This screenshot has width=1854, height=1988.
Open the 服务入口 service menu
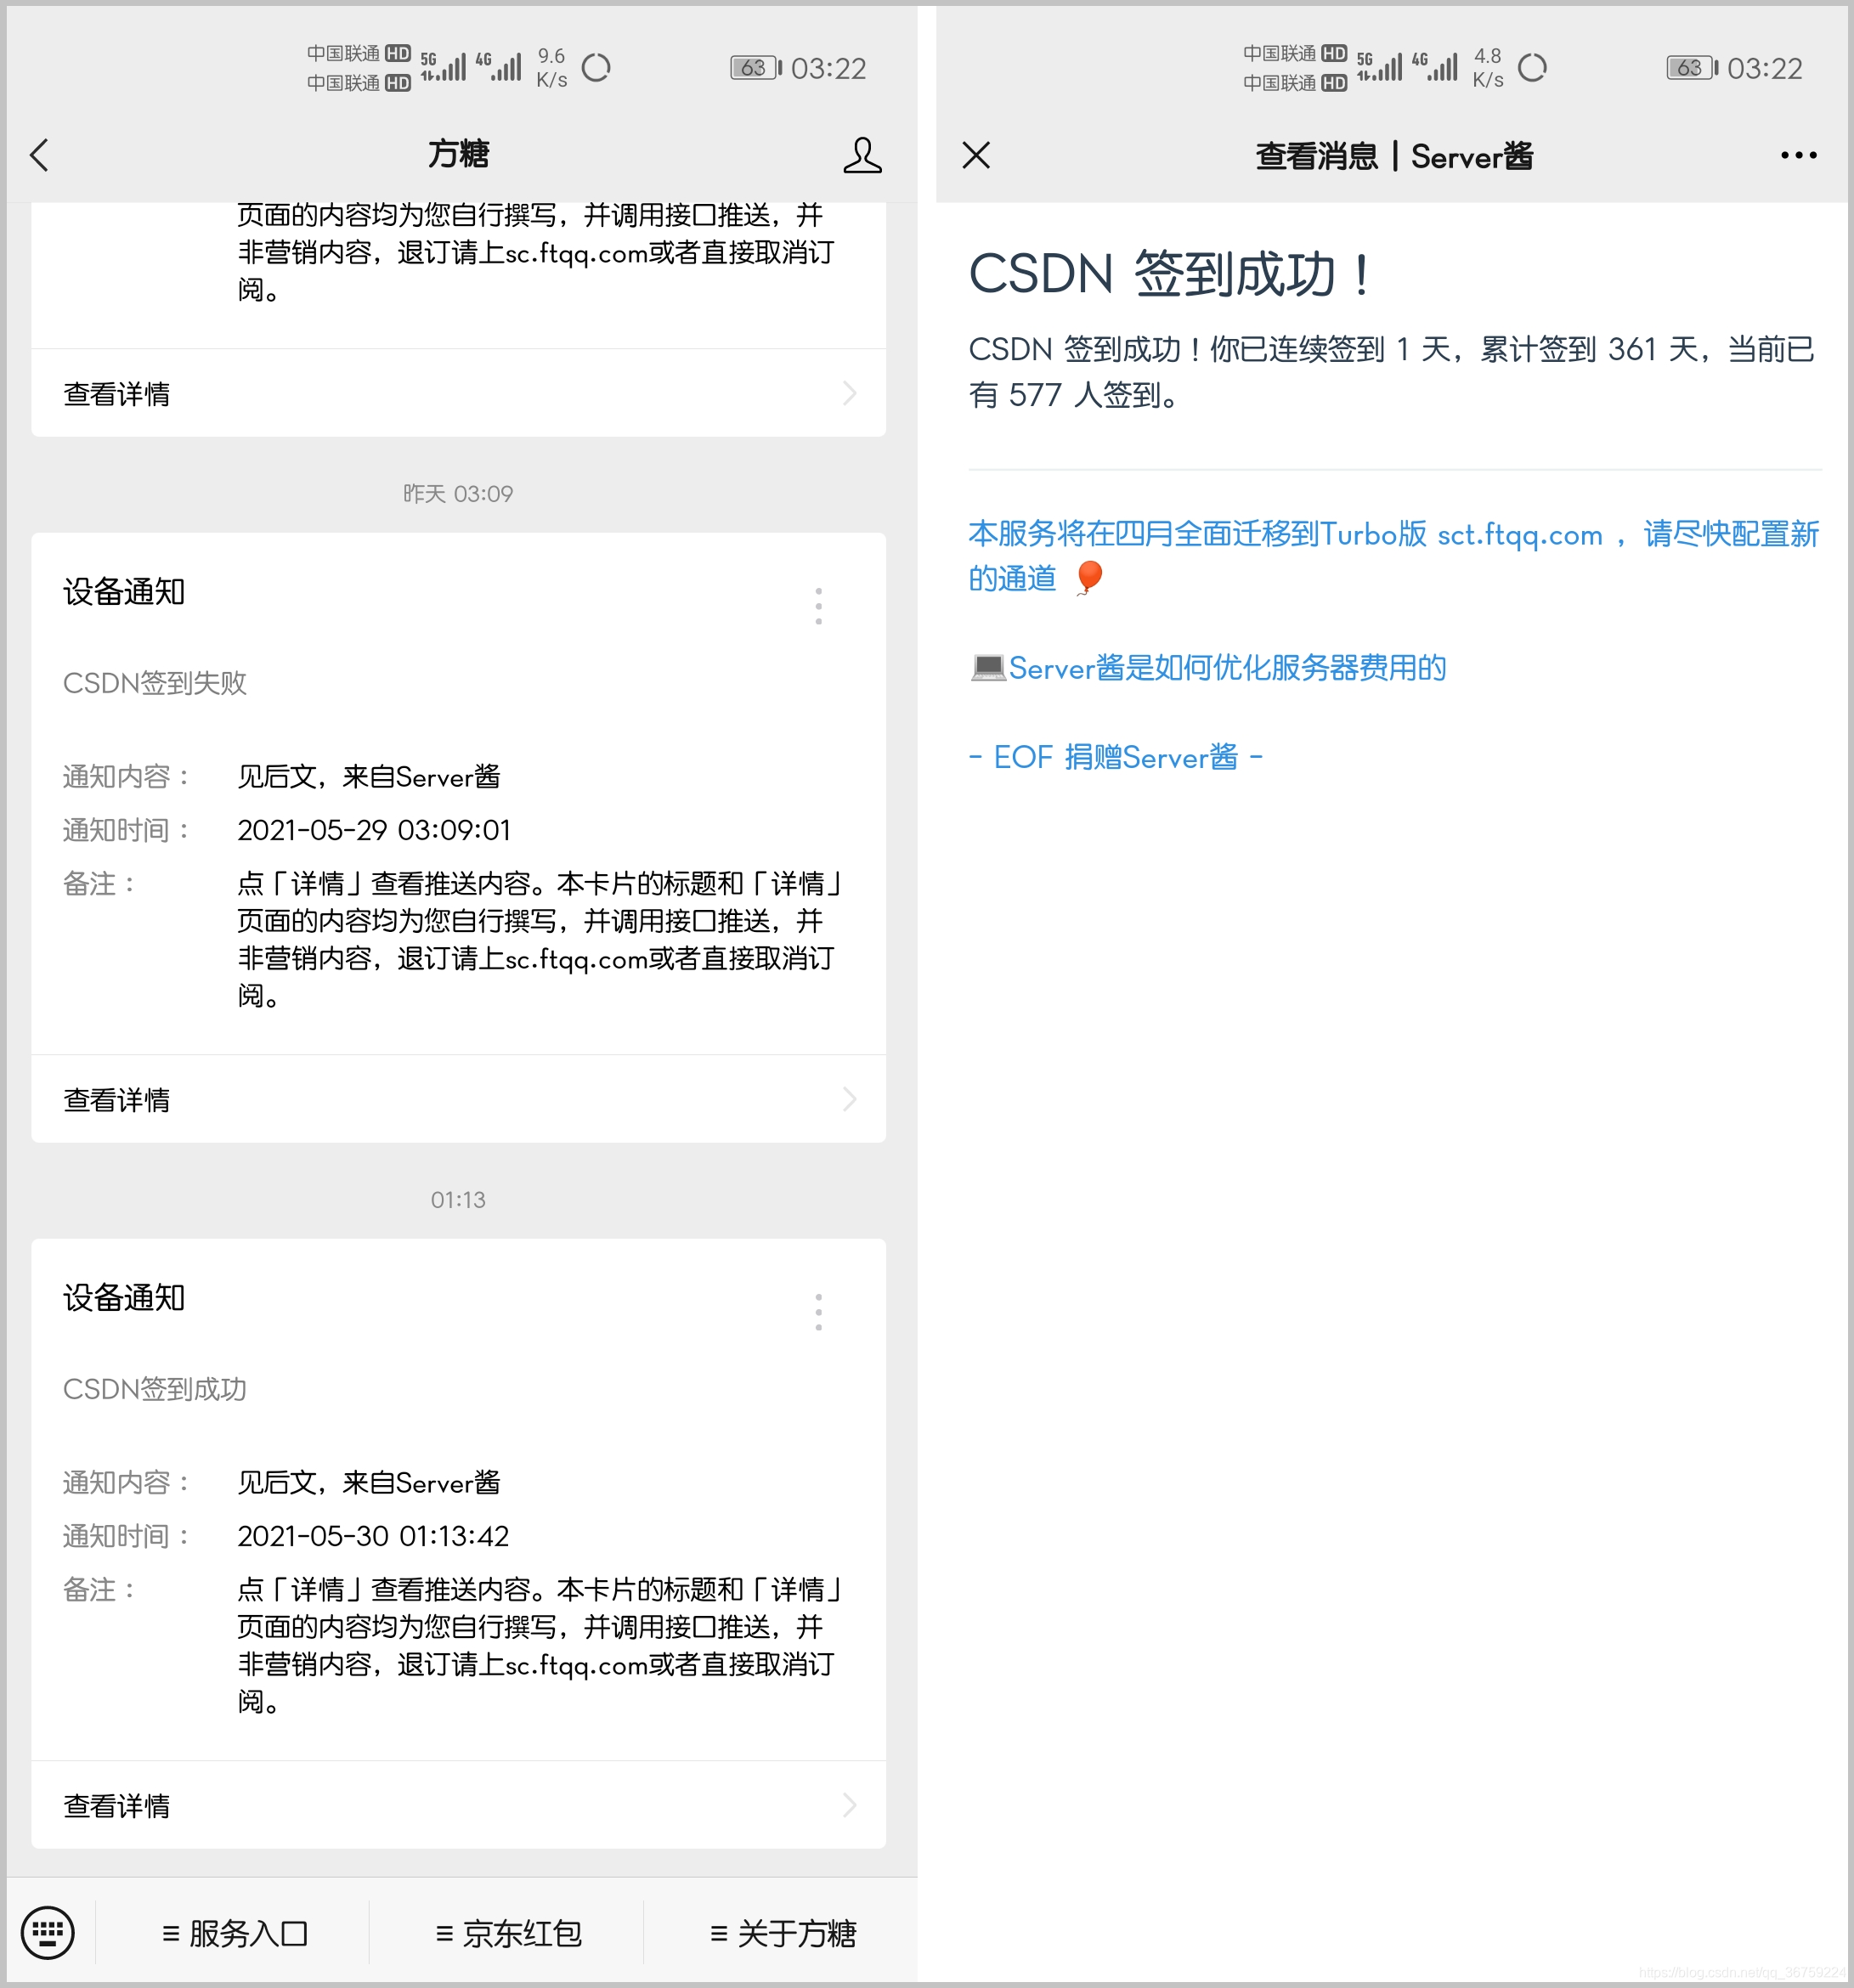(236, 1933)
